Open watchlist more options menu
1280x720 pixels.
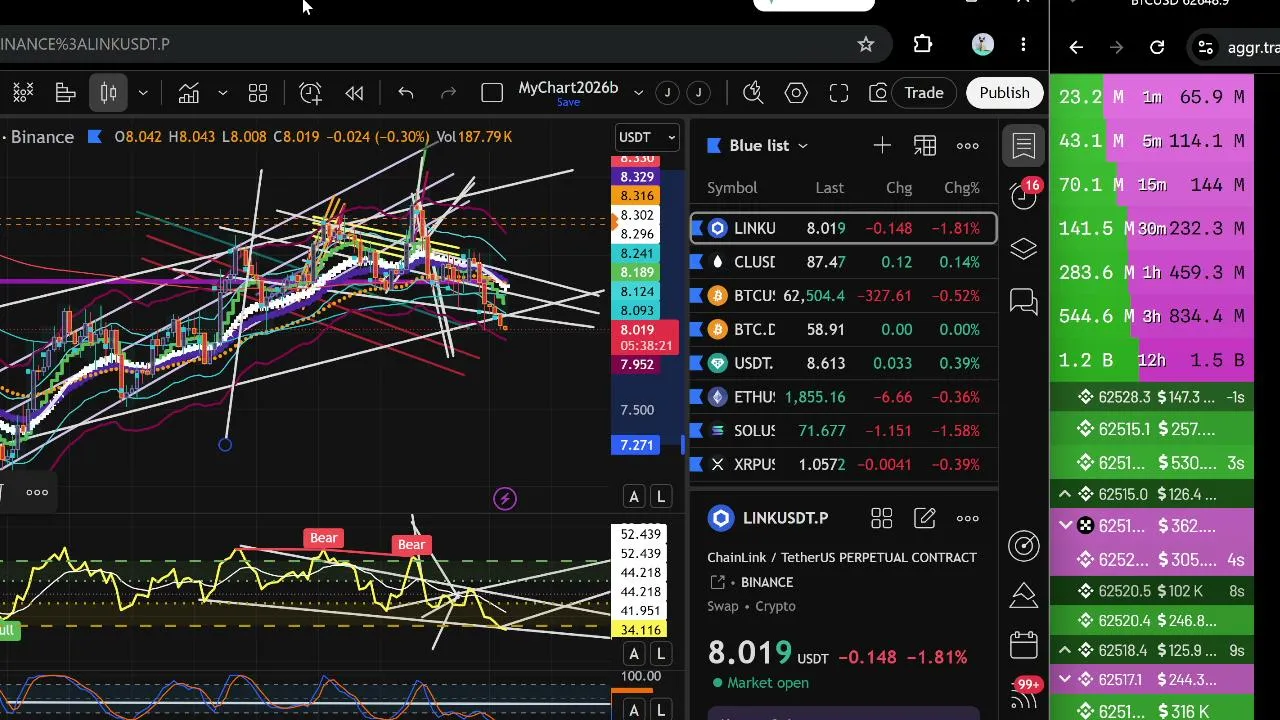[968, 146]
